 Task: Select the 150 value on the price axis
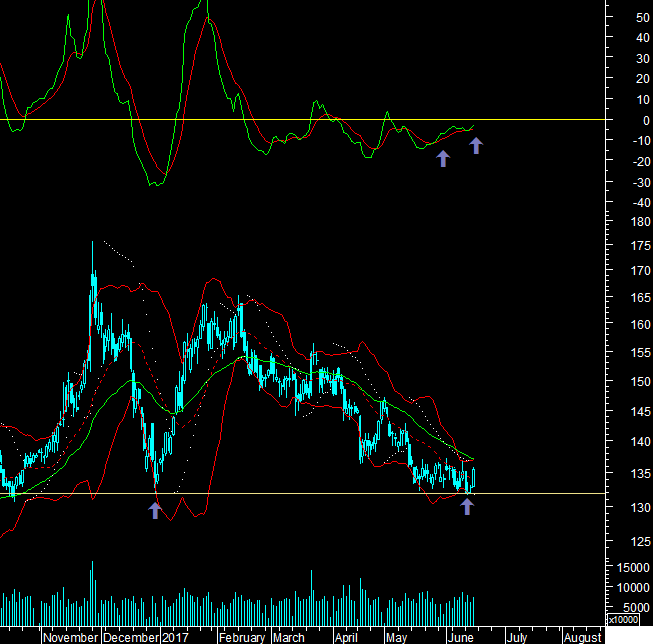(x=641, y=382)
